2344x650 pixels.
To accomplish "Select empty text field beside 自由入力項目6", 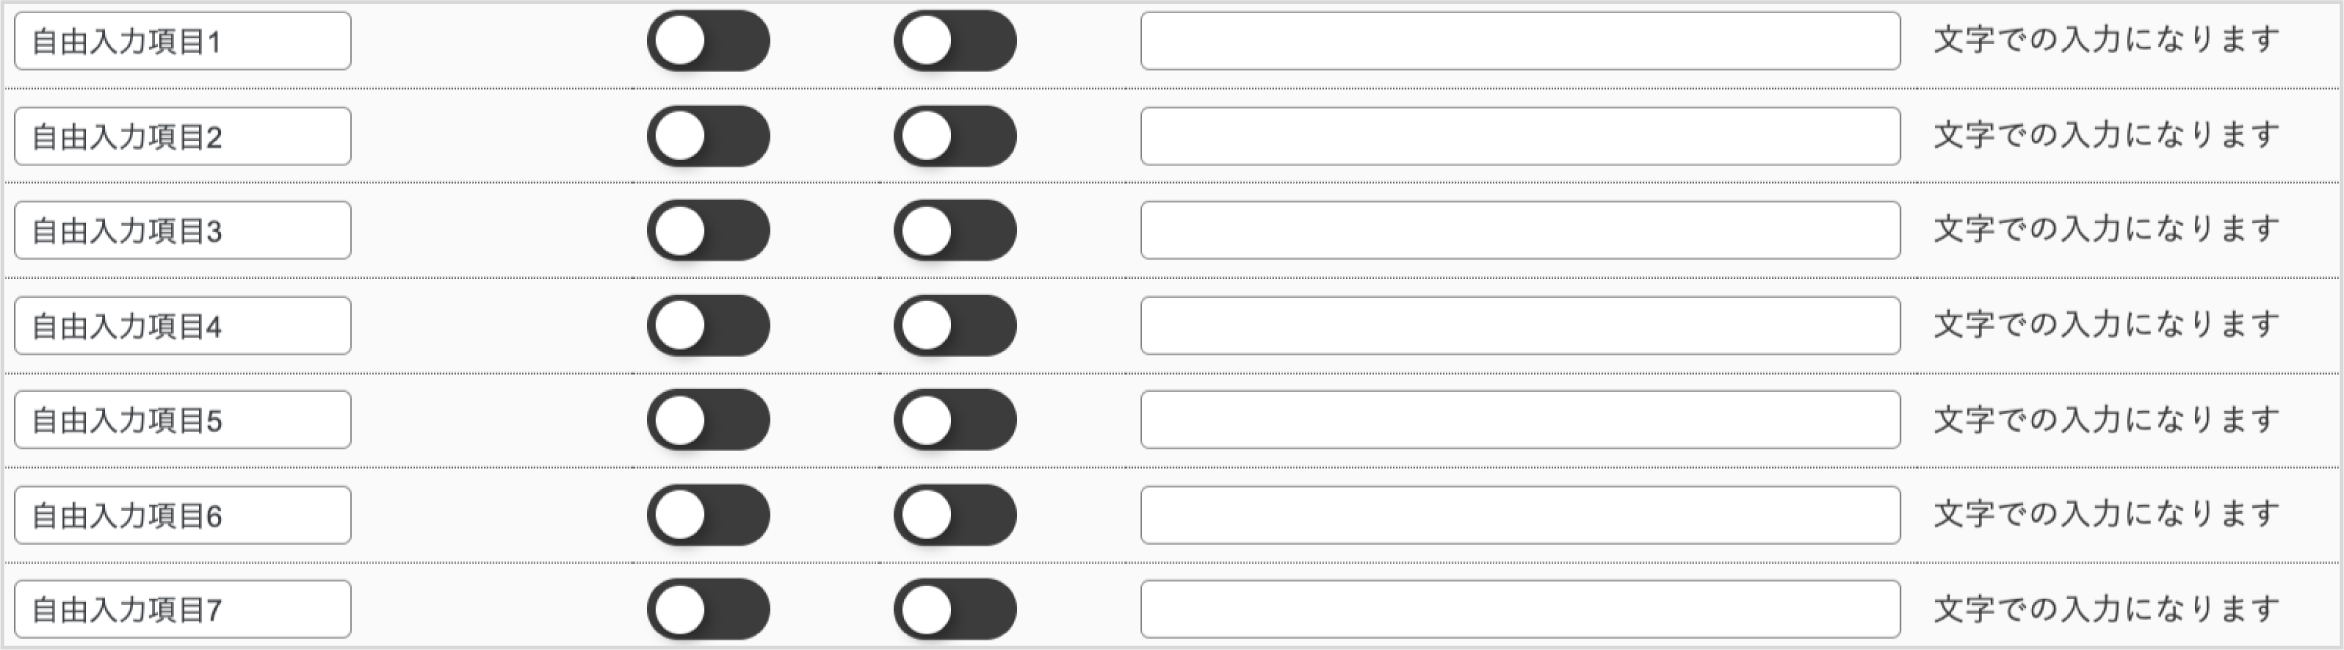I will coord(1520,515).
